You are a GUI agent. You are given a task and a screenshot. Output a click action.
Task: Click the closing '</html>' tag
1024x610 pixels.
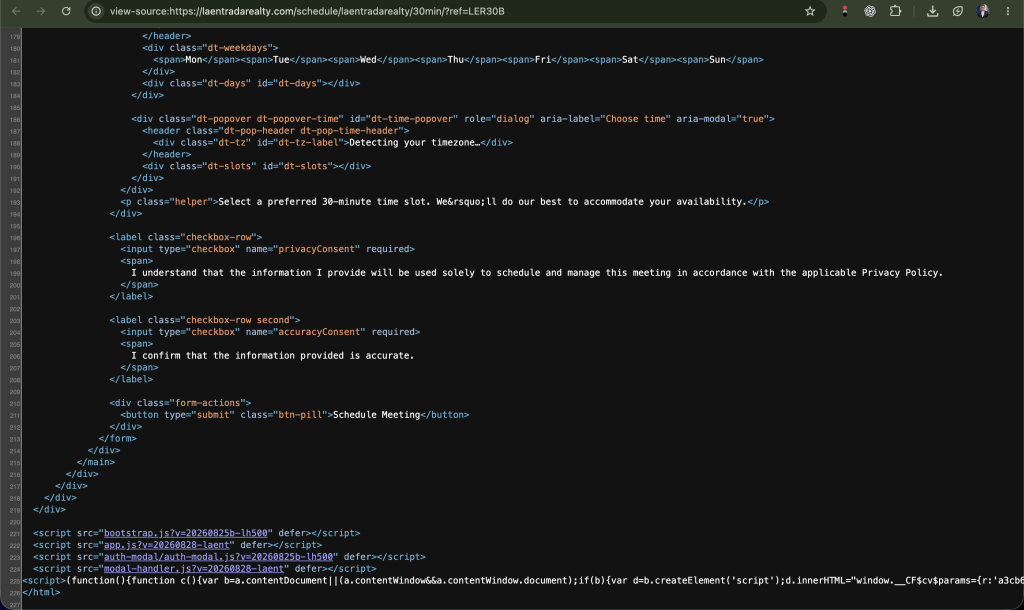(x=41, y=592)
